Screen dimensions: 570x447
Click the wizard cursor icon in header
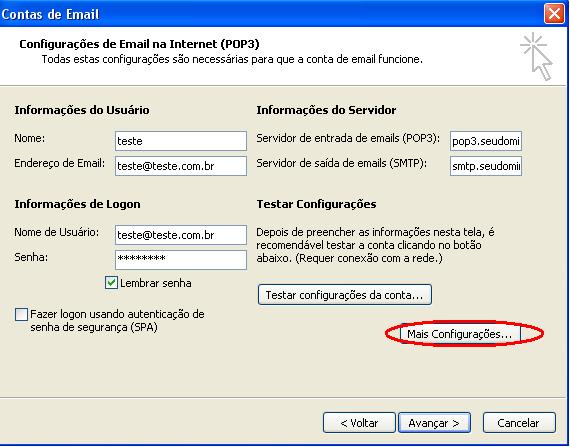coord(537,56)
